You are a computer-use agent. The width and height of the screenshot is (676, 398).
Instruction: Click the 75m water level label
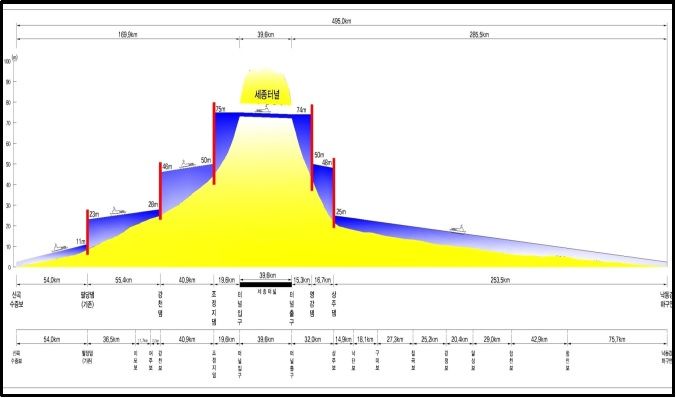(x=220, y=108)
